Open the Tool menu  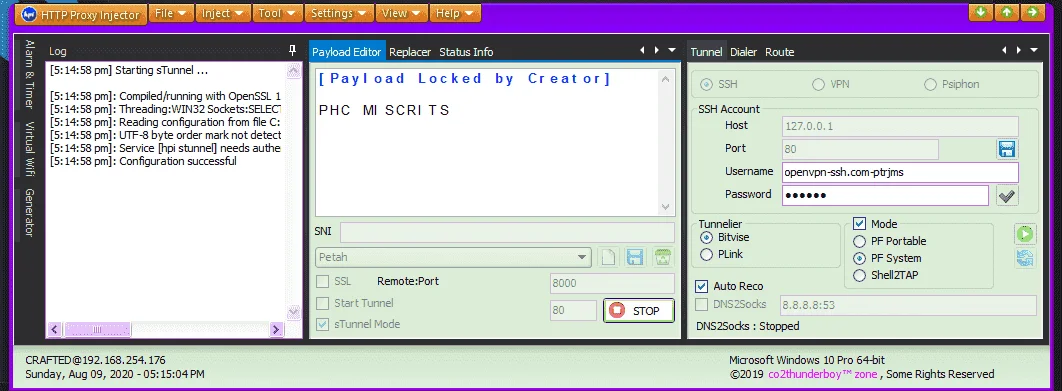pyautogui.click(x=277, y=14)
